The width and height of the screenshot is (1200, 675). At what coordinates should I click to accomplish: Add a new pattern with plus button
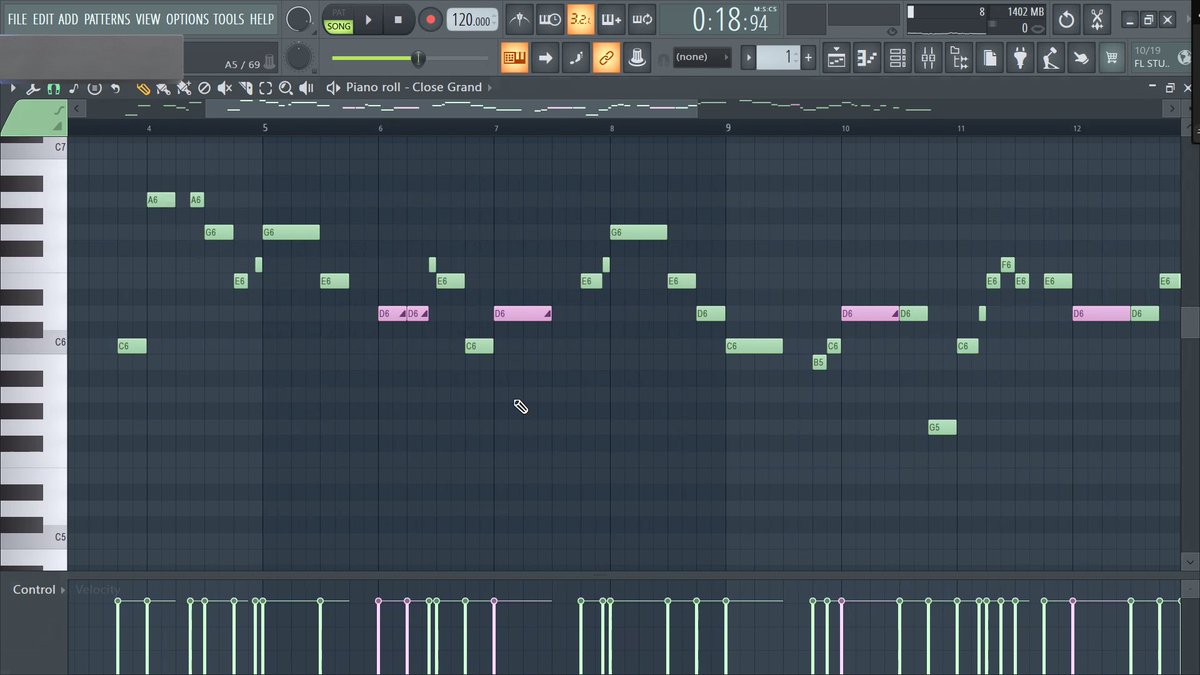coord(808,58)
